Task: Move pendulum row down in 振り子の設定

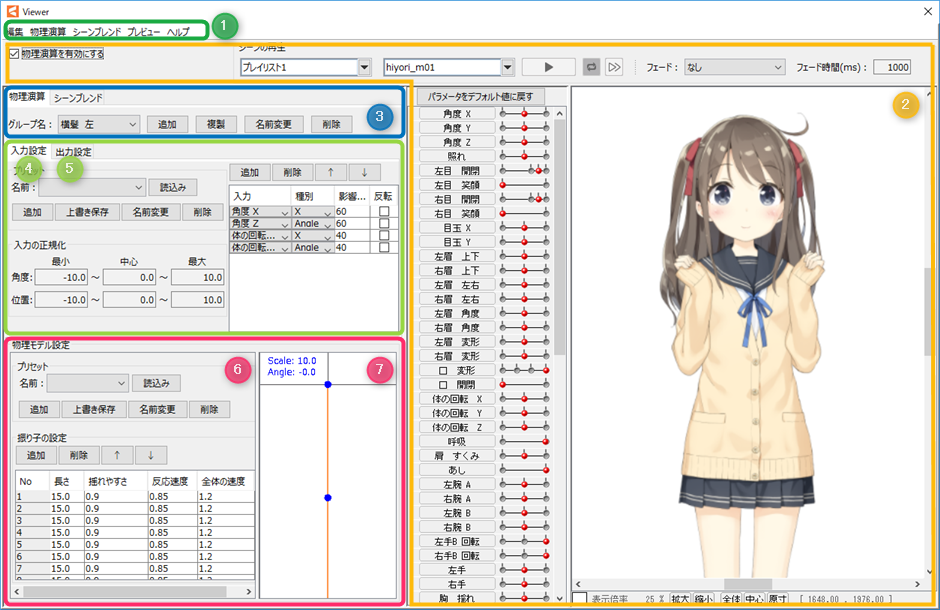Action: (x=150, y=455)
